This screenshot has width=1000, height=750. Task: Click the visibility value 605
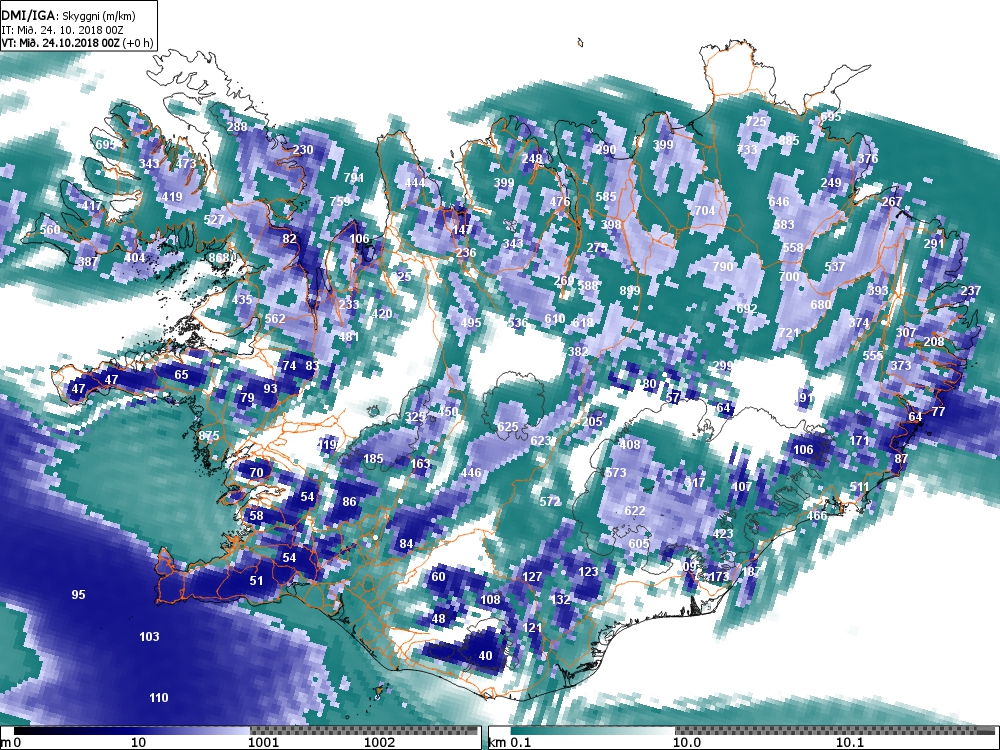tap(639, 543)
